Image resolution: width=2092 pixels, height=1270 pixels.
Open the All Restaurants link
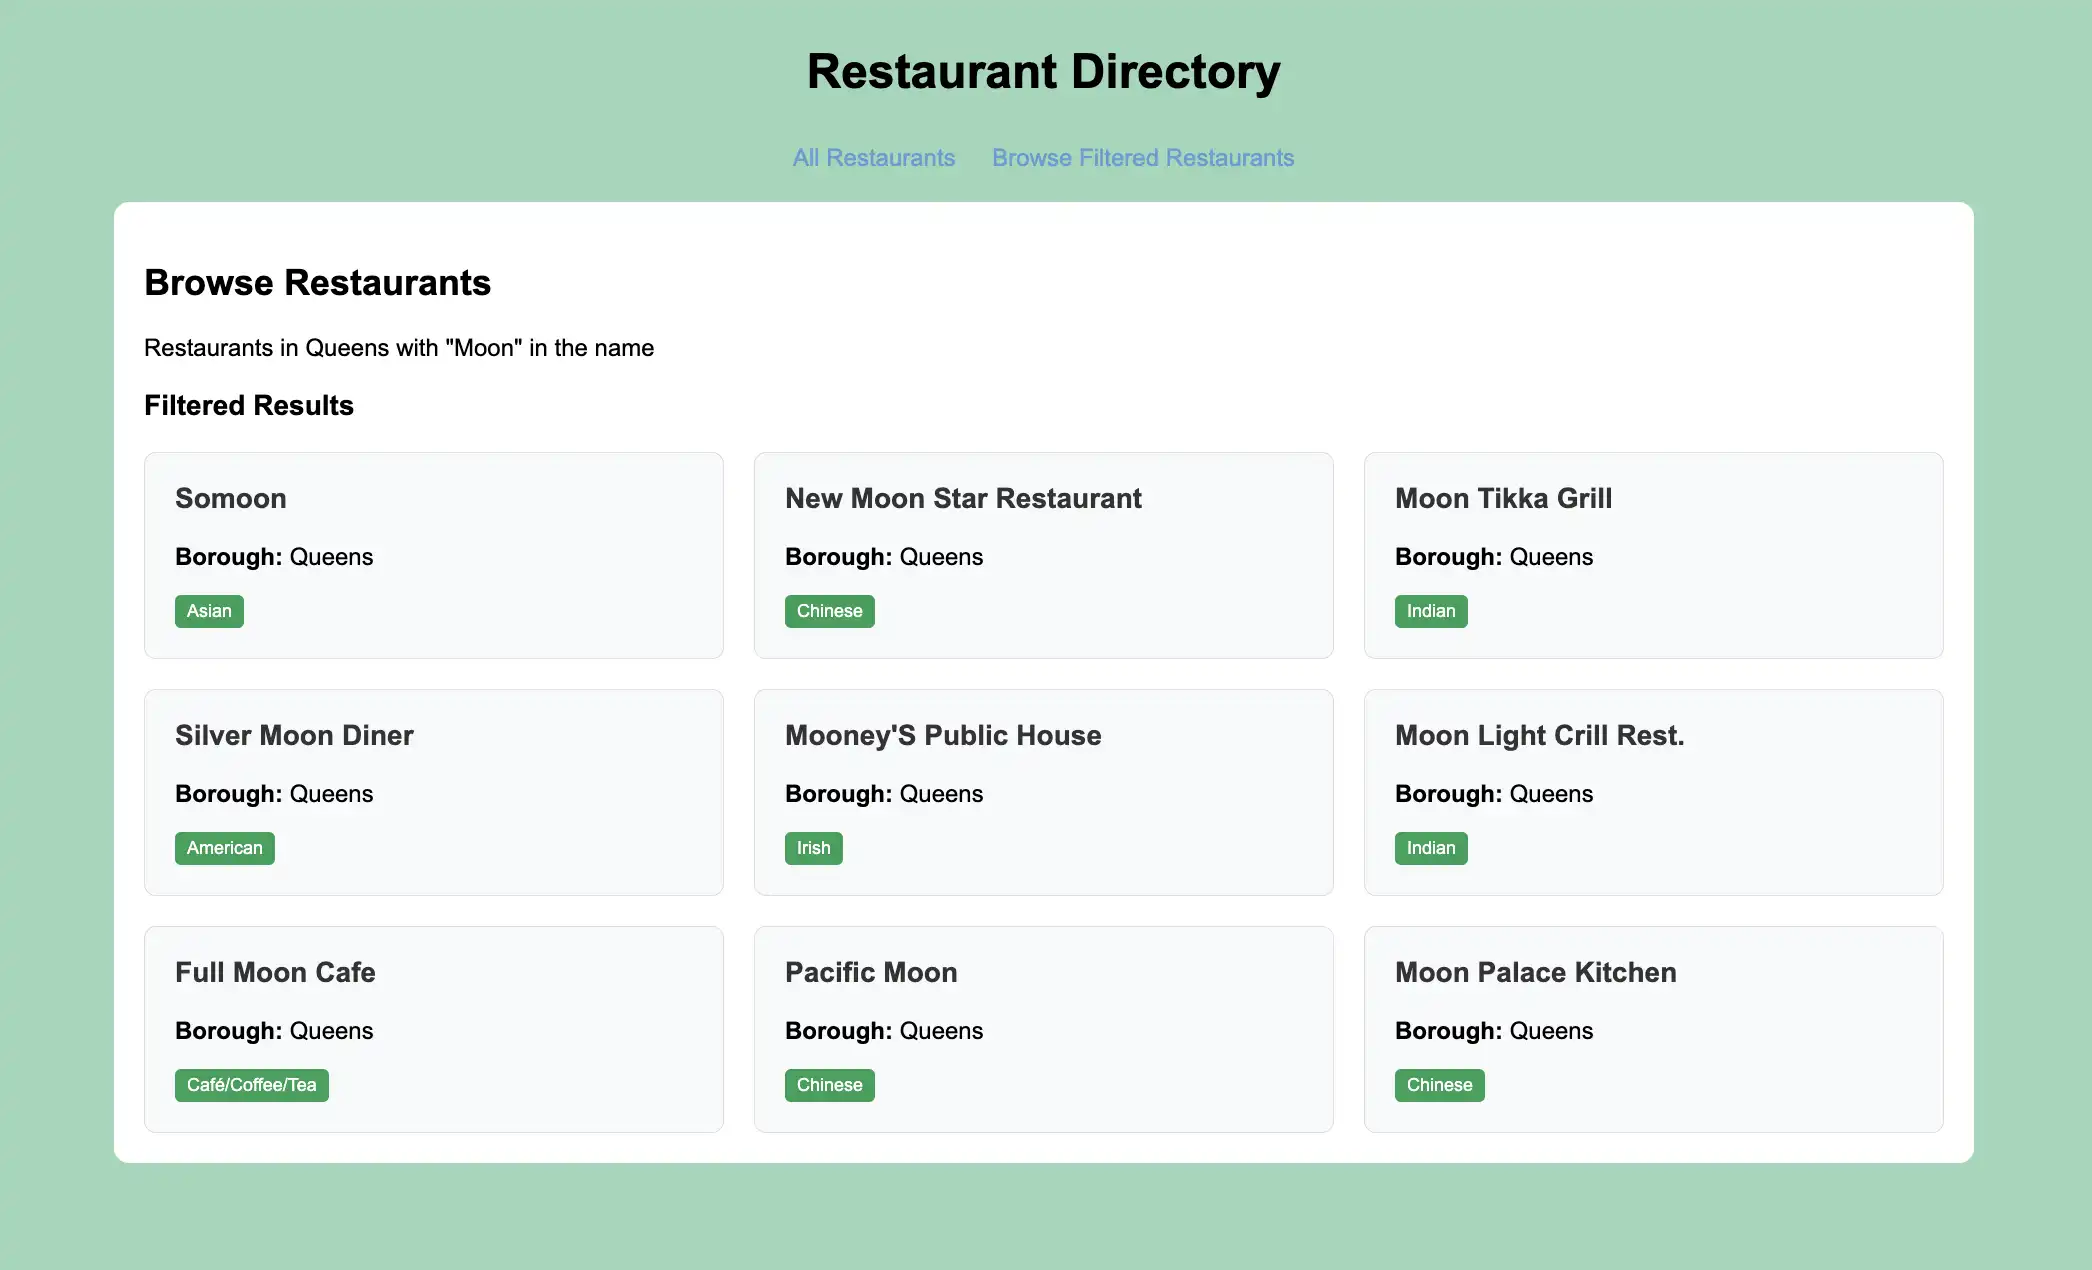click(x=873, y=158)
